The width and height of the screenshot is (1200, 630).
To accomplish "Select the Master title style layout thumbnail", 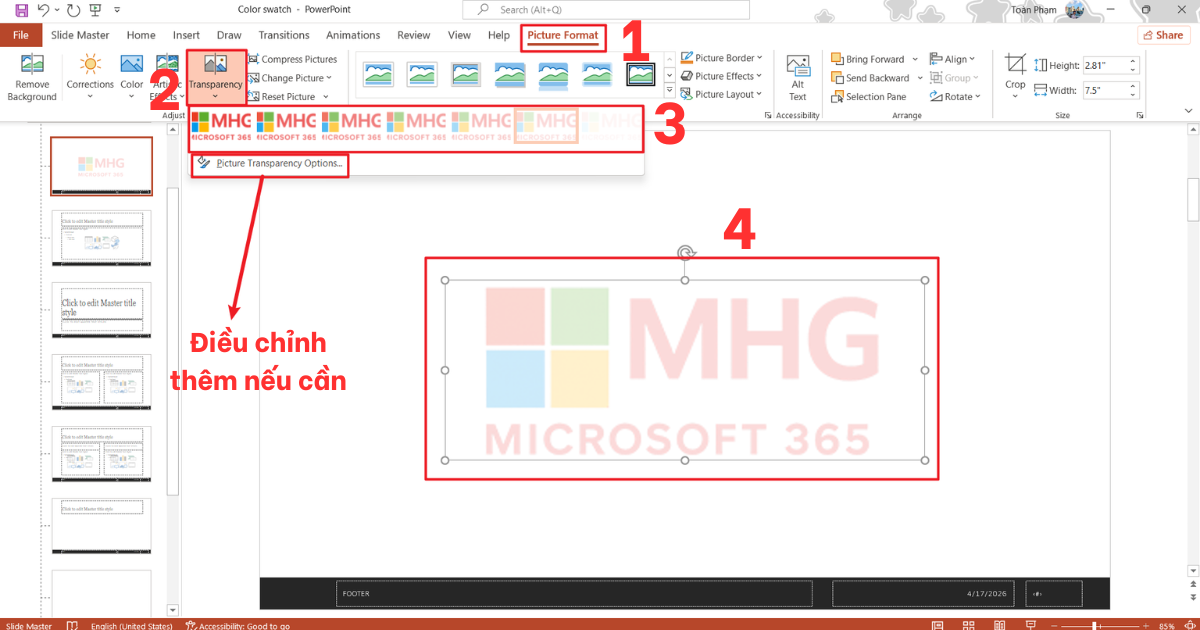I will pos(101,310).
